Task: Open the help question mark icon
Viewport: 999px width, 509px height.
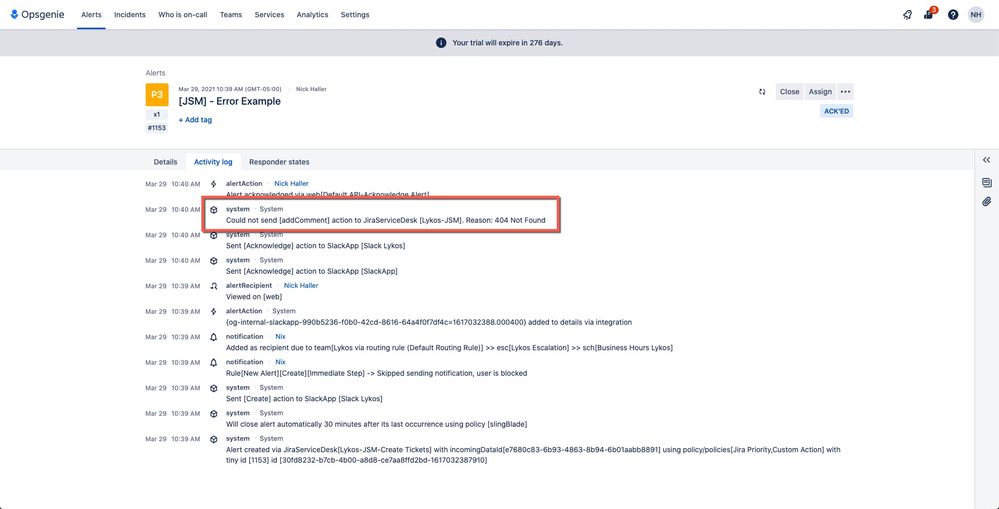Action: coord(952,15)
